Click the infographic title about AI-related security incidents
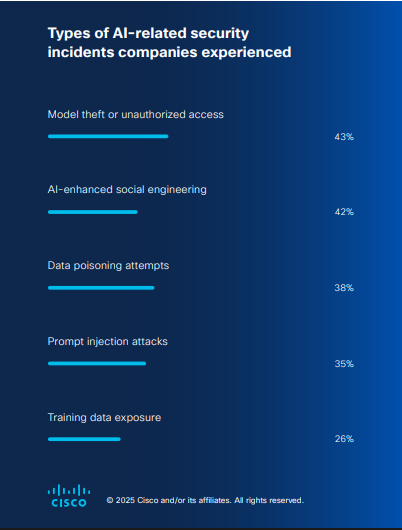 (x=169, y=43)
